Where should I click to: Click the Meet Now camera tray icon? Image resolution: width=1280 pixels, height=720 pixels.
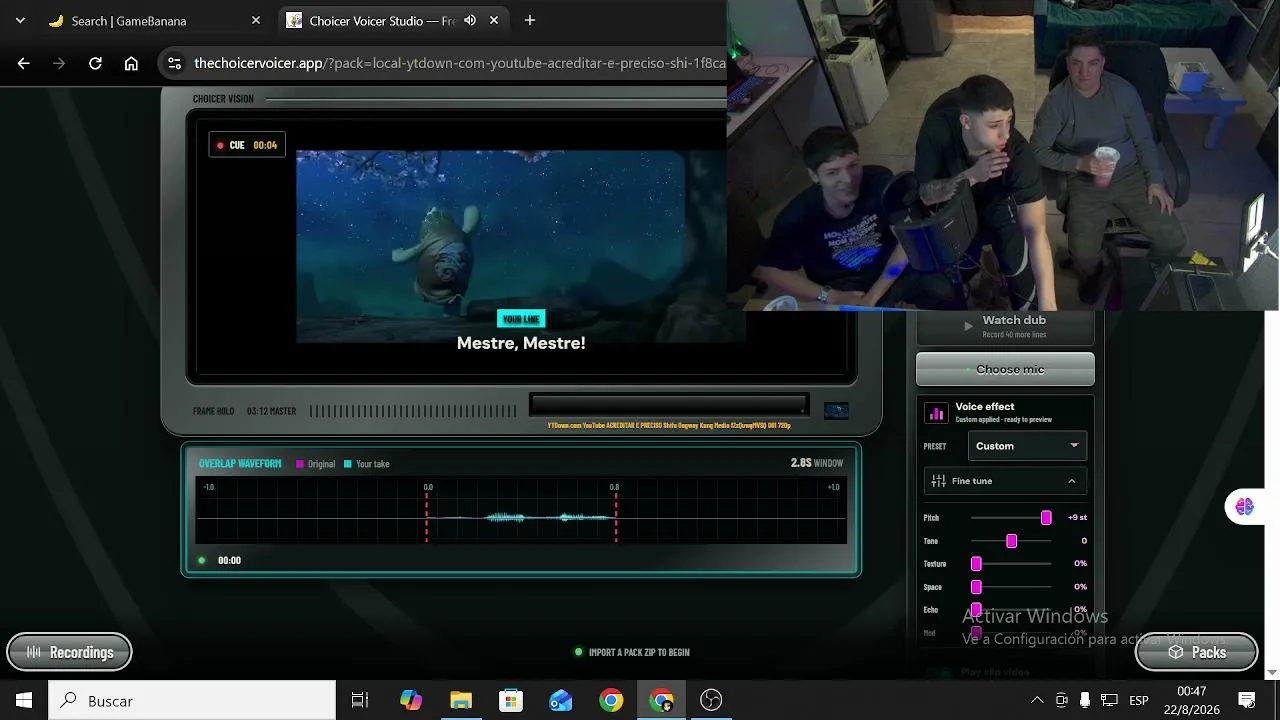coord(1062,700)
